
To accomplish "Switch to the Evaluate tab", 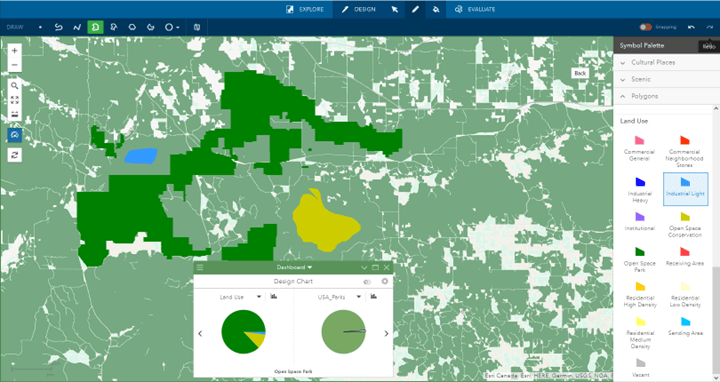I will (475, 9).
